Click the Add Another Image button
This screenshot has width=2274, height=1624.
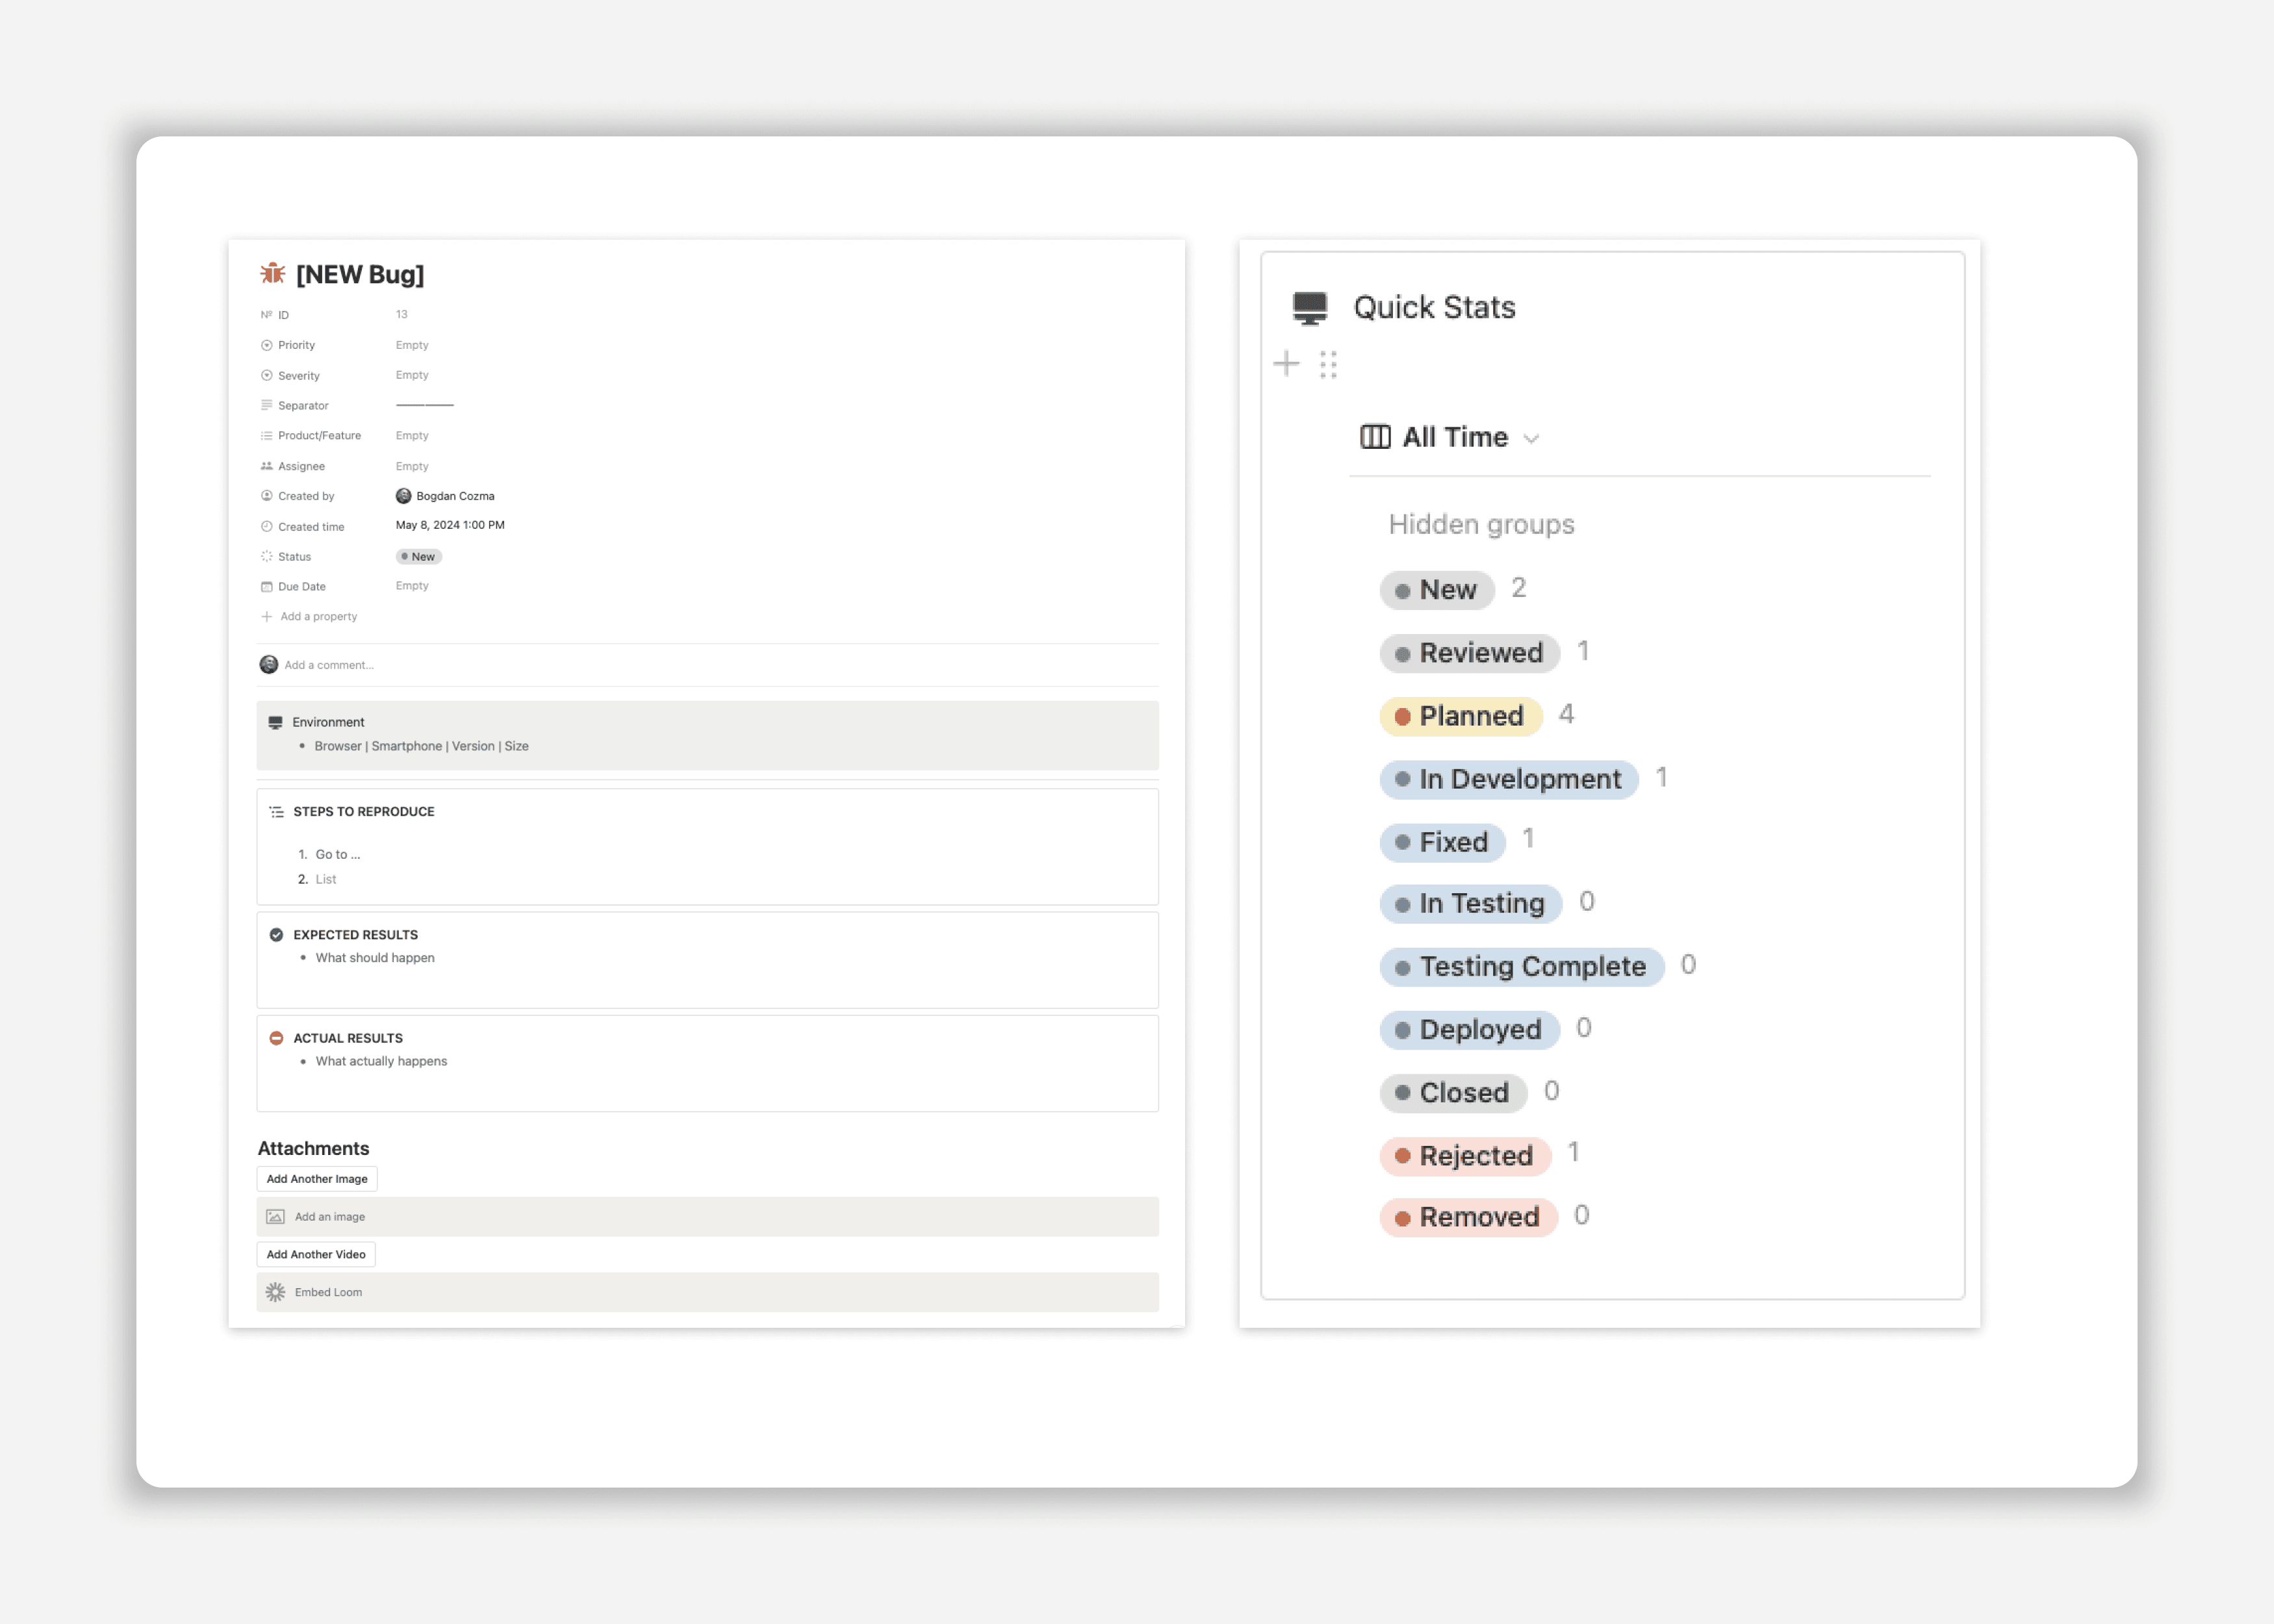click(316, 1178)
